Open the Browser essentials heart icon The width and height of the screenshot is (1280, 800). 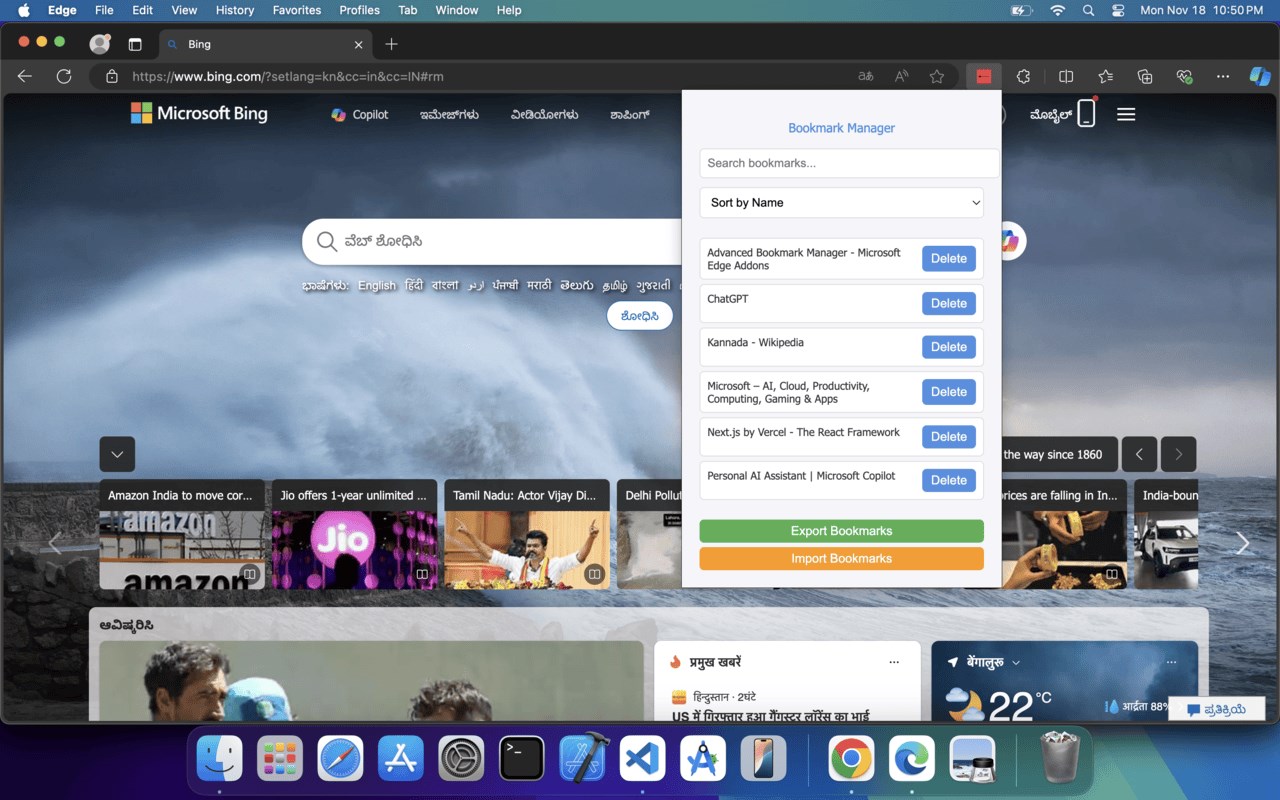click(1185, 76)
